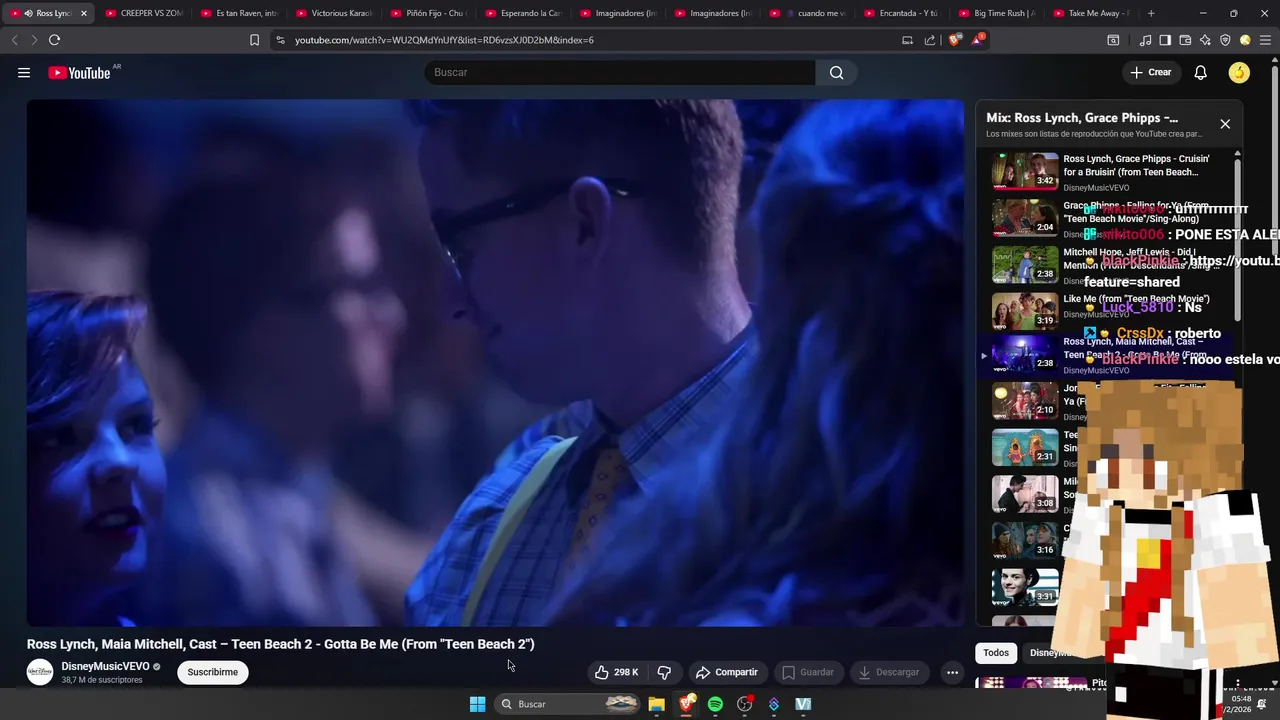The width and height of the screenshot is (1280, 720).
Task: Go to the YouTube home logo
Action: click(x=79, y=72)
